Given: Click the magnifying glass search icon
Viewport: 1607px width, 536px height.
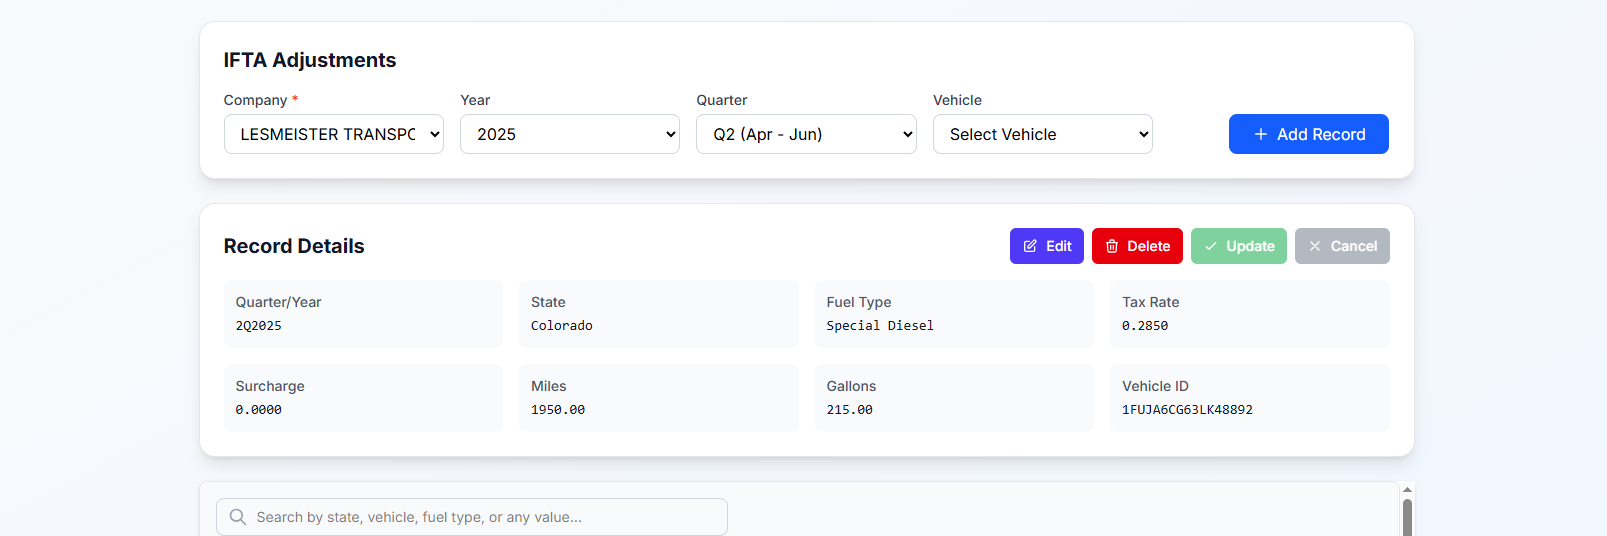Looking at the screenshot, I should [x=238, y=517].
